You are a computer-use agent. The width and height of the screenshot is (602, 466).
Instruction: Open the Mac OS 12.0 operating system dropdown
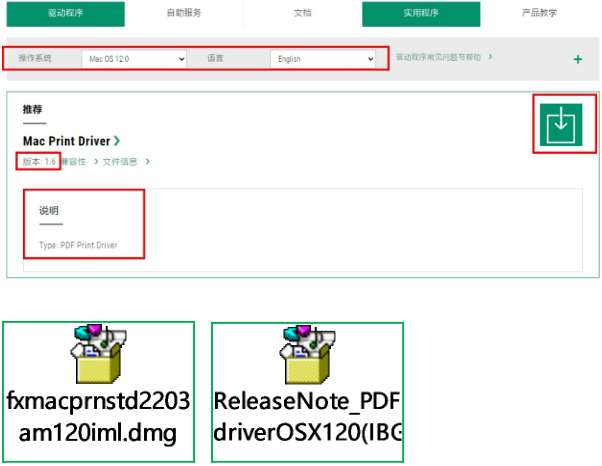(x=134, y=59)
